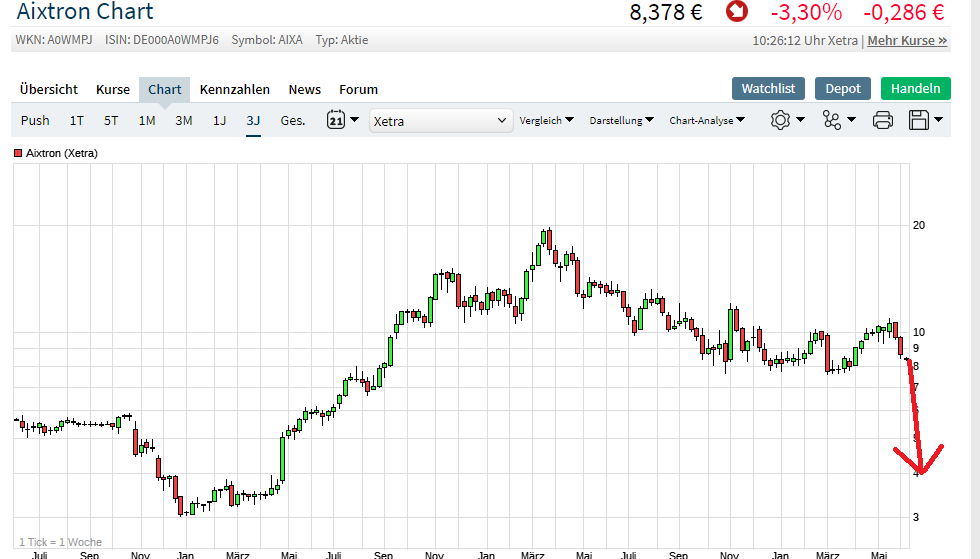Open the Kennzahlen tab
Viewport: 980px width, 559px height.
click(235, 89)
